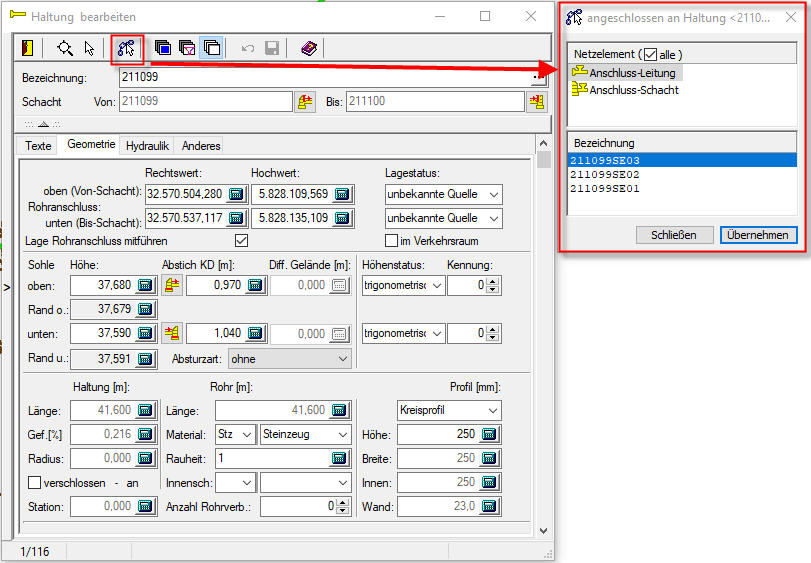Switch to the Hydraulik tab
811x563 pixels.
pos(147,146)
